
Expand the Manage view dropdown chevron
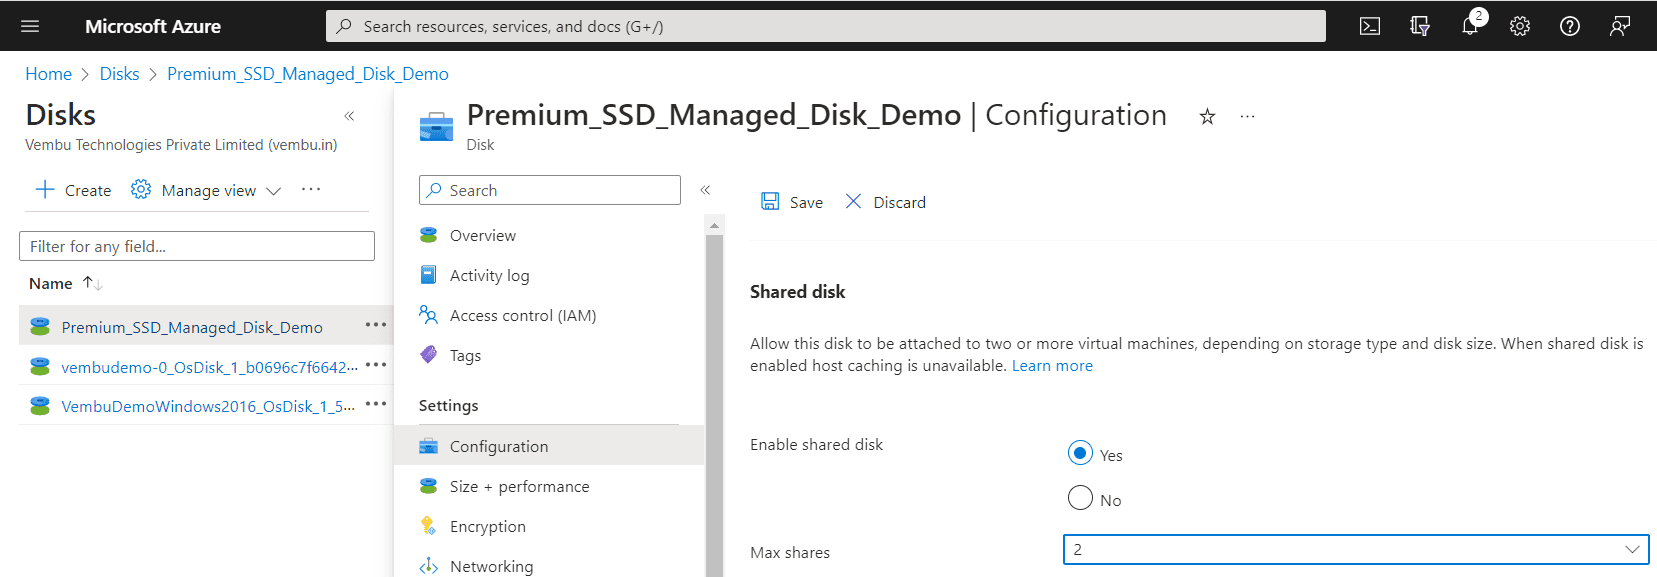point(274,191)
